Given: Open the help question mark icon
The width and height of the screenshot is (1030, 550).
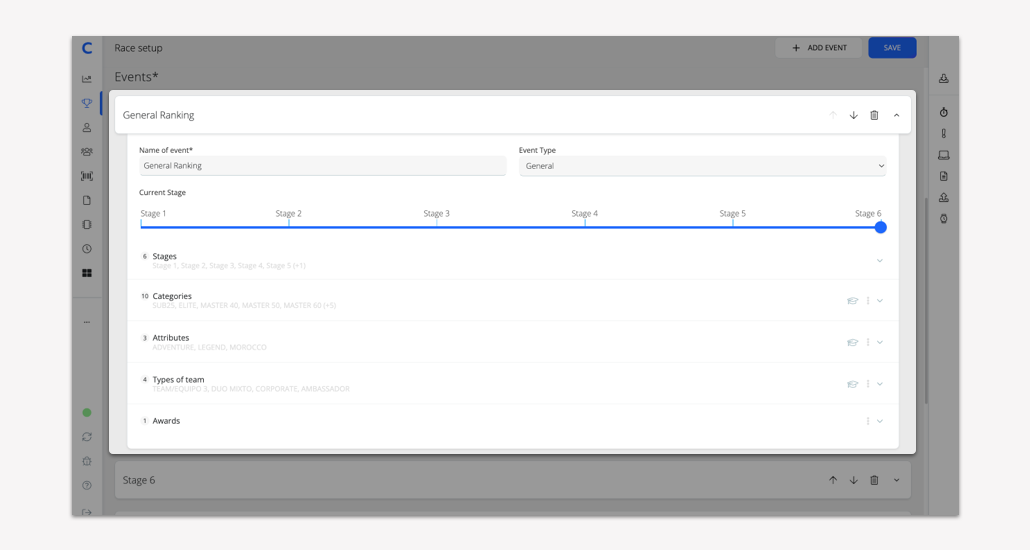Looking at the screenshot, I should (87, 486).
